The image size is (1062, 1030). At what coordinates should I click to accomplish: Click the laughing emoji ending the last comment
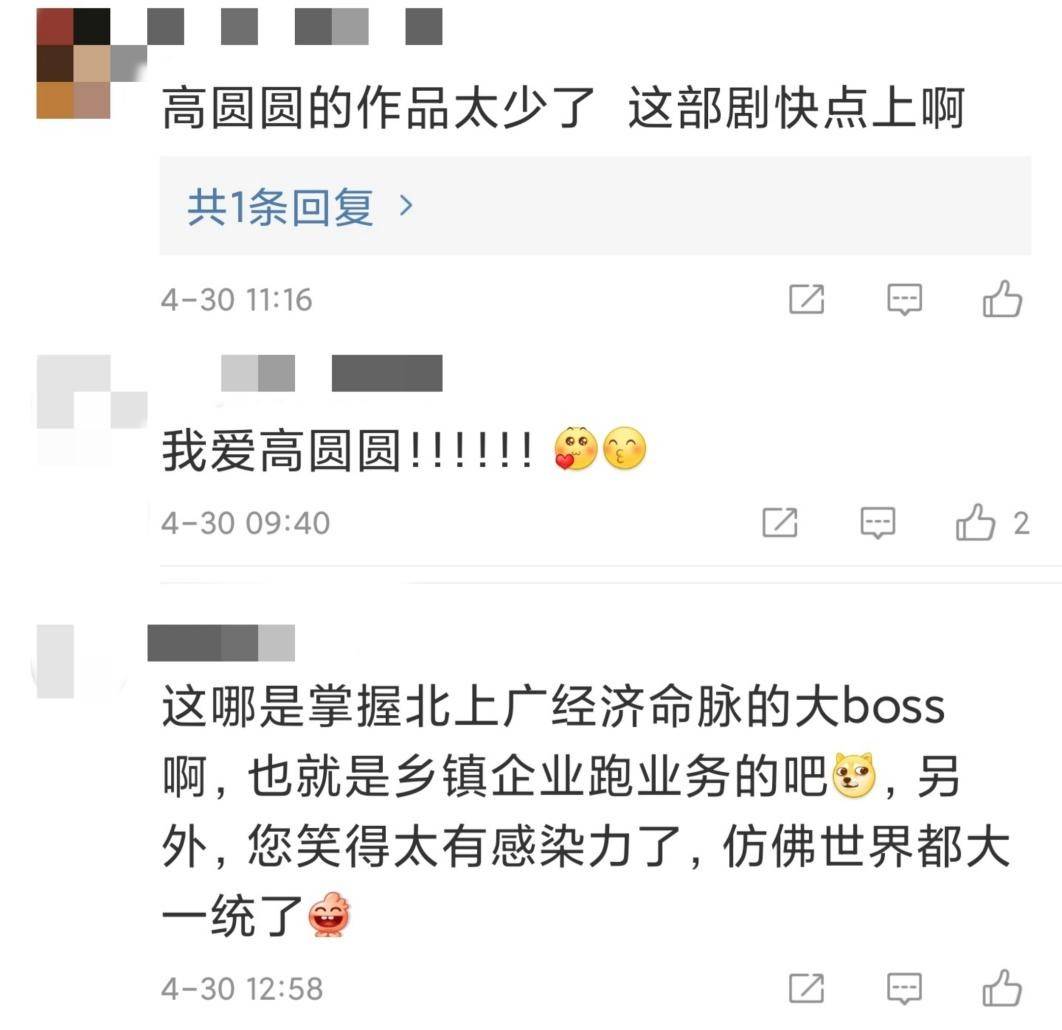(x=328, y=914)
